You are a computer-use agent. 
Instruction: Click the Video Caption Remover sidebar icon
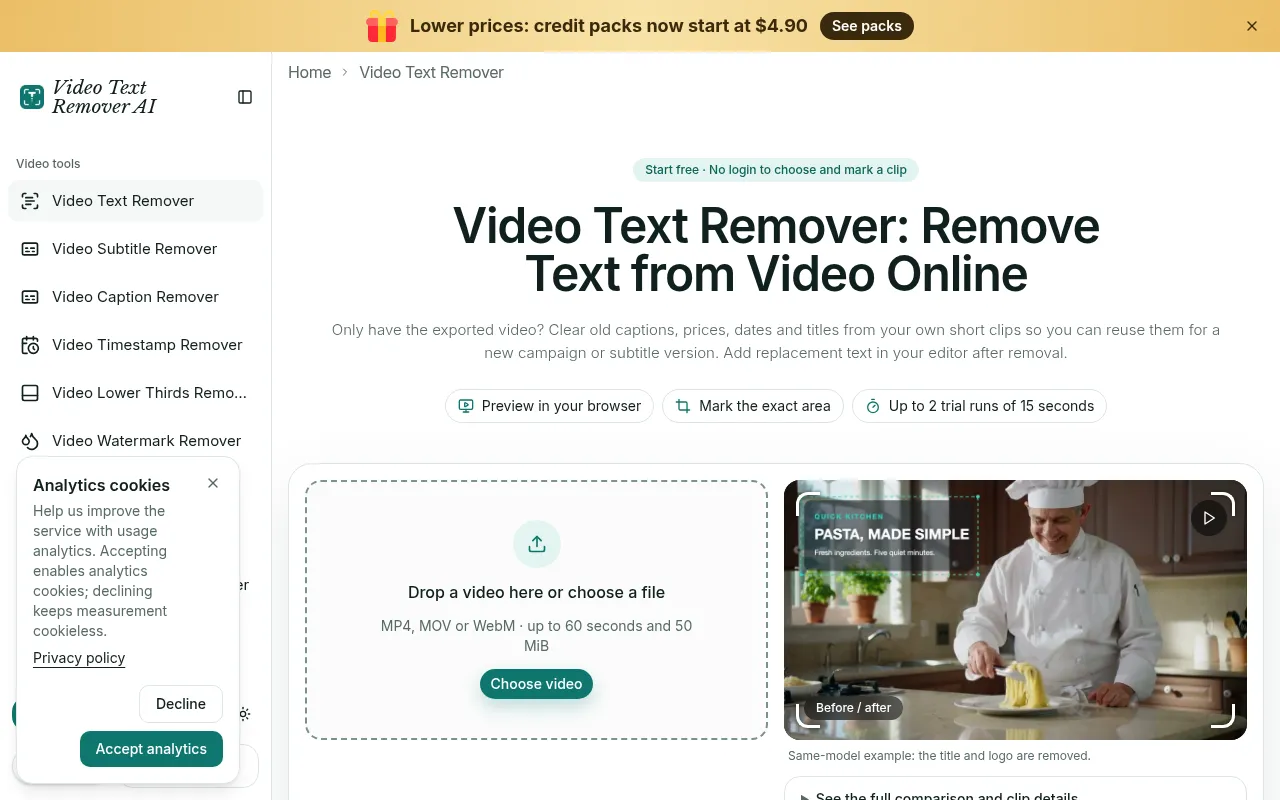tap(30, 297)
